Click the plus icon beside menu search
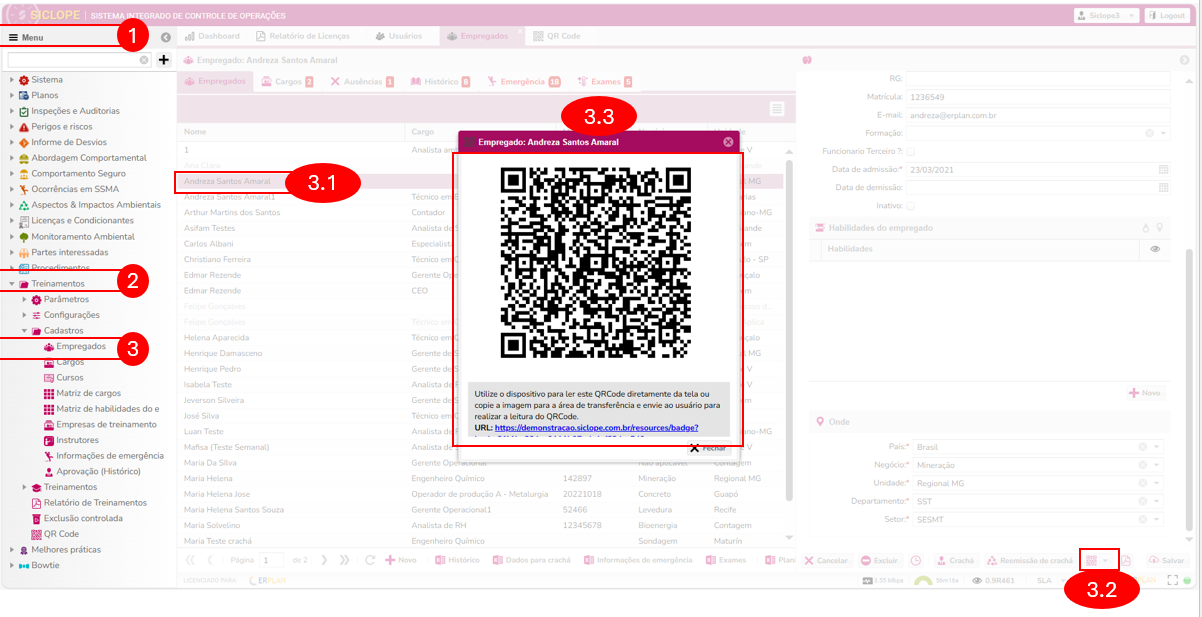 [164, 60]
